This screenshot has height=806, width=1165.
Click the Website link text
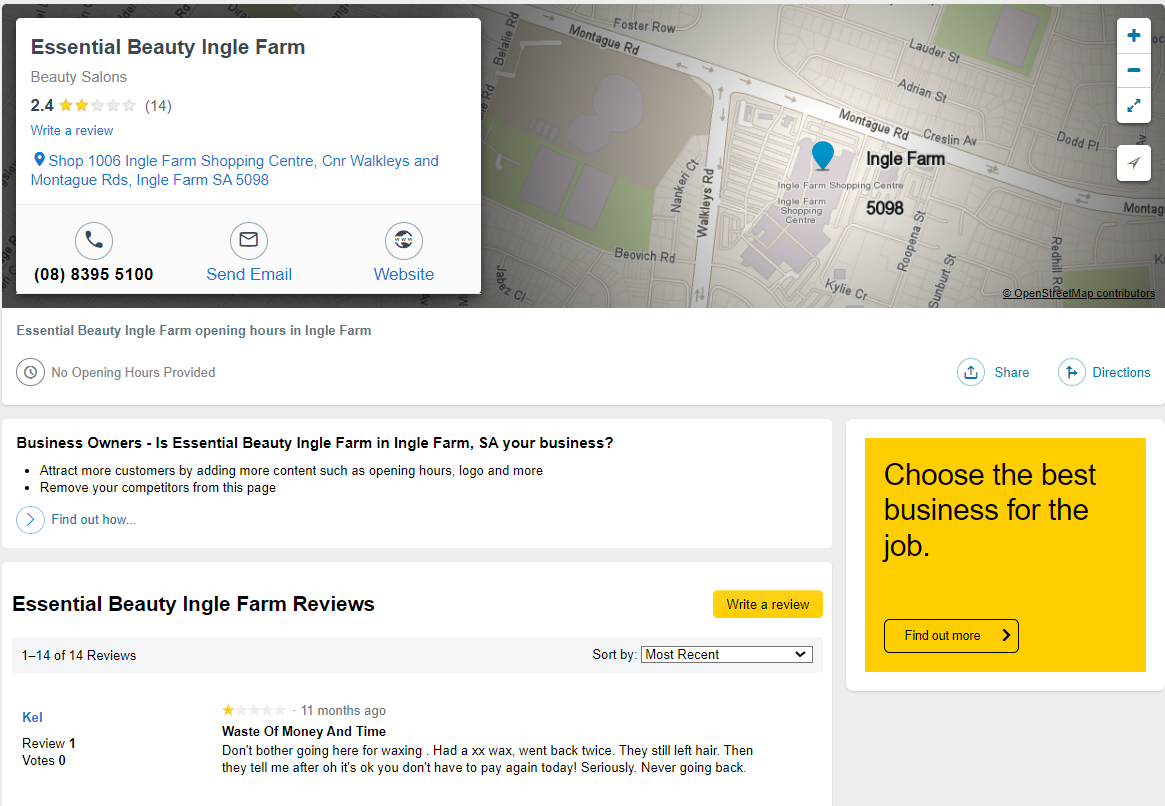pos(403,274)
